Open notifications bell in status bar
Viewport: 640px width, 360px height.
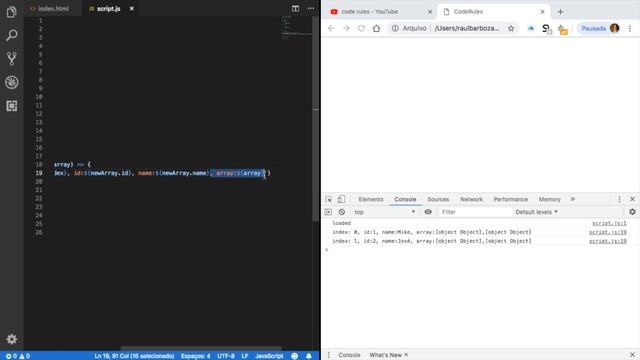(x=309, y=356)
